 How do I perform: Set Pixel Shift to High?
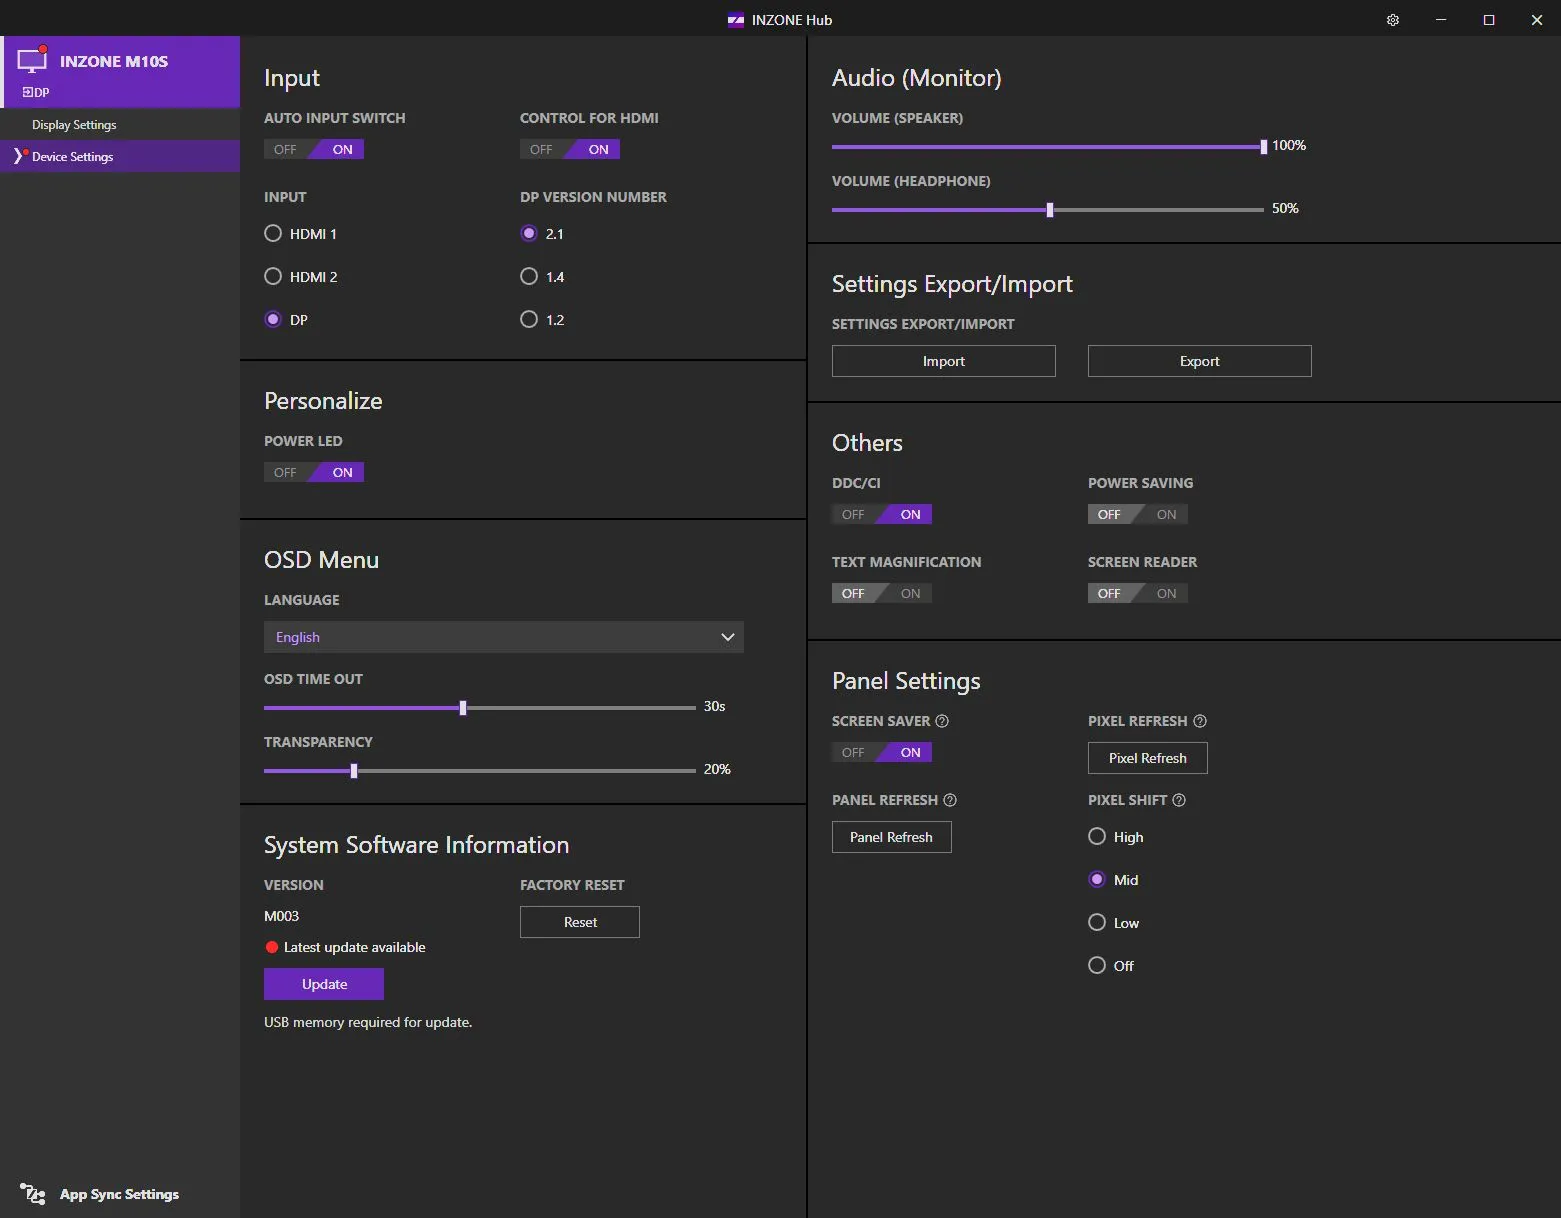click(1097, 836)
